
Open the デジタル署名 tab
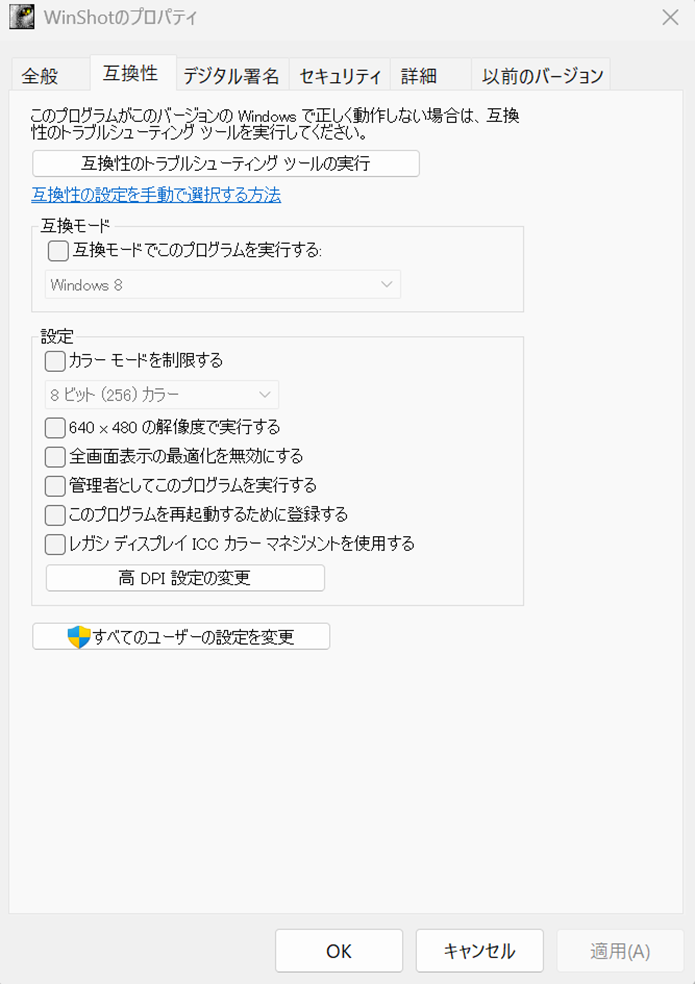(231, 75)
